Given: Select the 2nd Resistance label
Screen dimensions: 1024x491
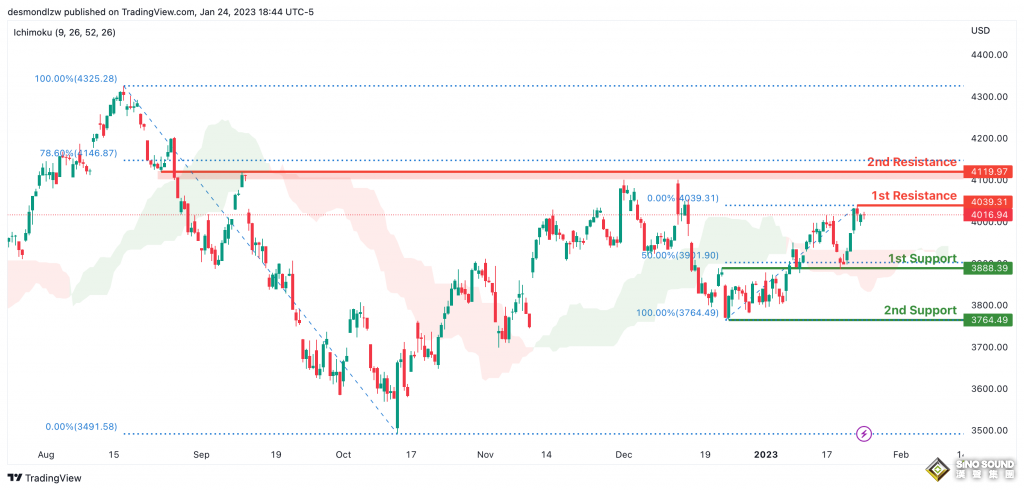Looking at the screenshot, I should click(x=911, y=162).
